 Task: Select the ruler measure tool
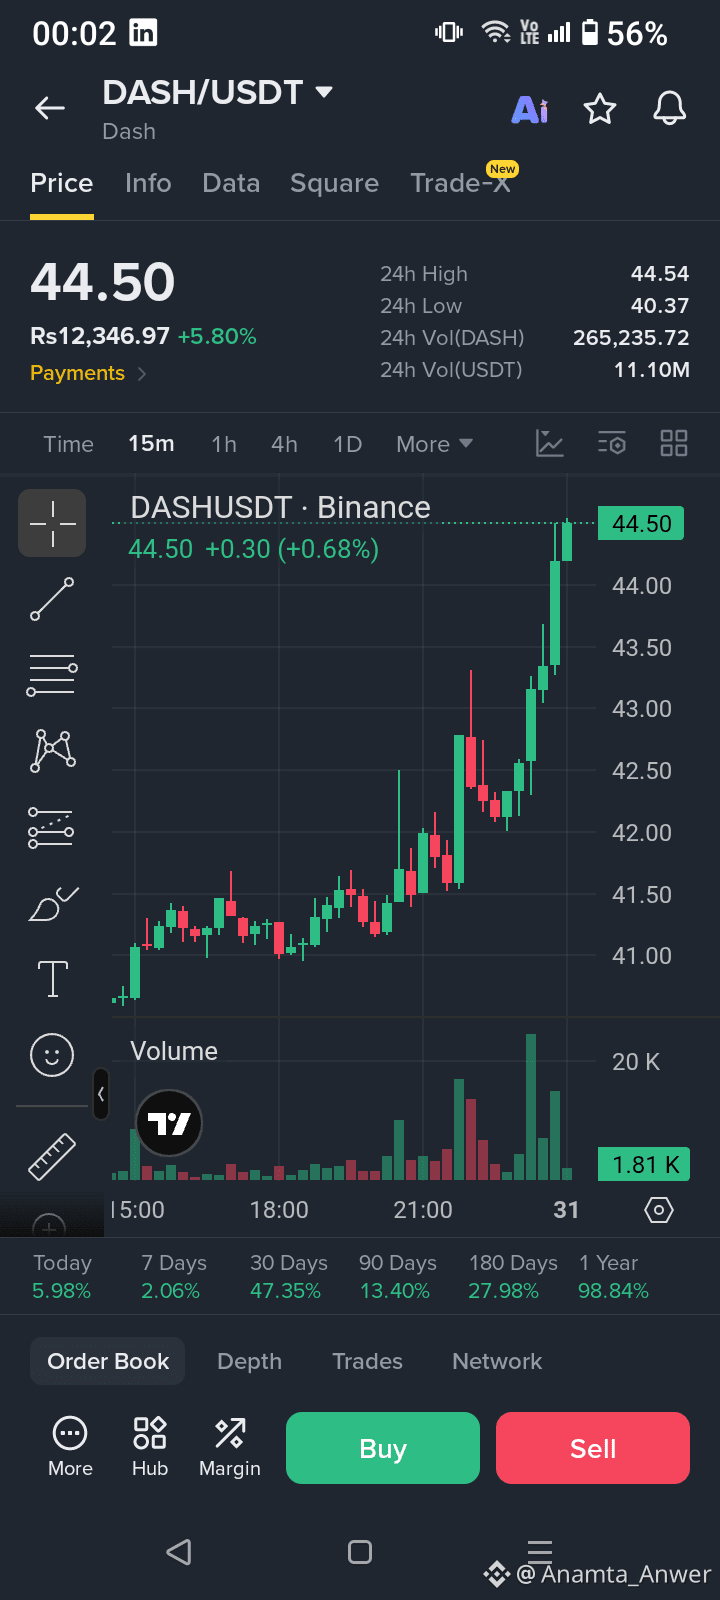point(52,1157)
